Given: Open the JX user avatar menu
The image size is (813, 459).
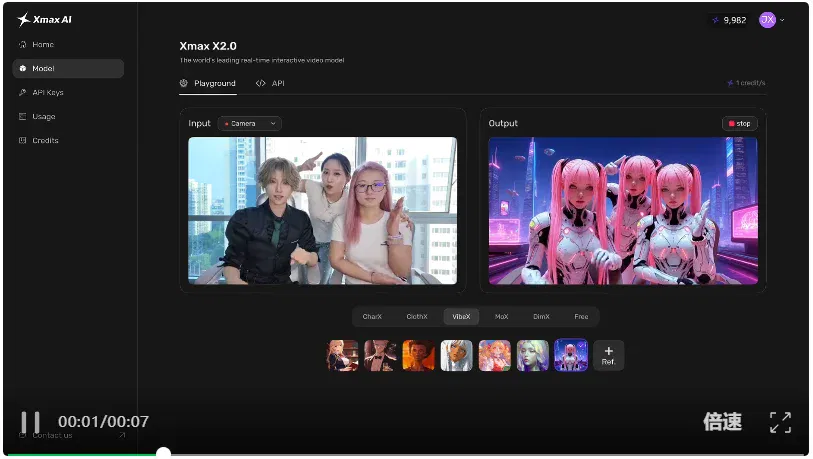Looking at the screenshot, I should (767, 20).
